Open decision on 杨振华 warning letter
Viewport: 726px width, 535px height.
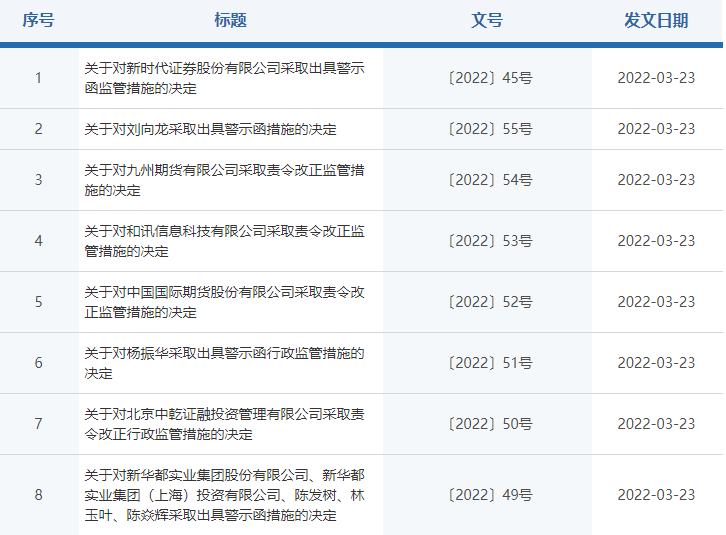click(225, 363)
